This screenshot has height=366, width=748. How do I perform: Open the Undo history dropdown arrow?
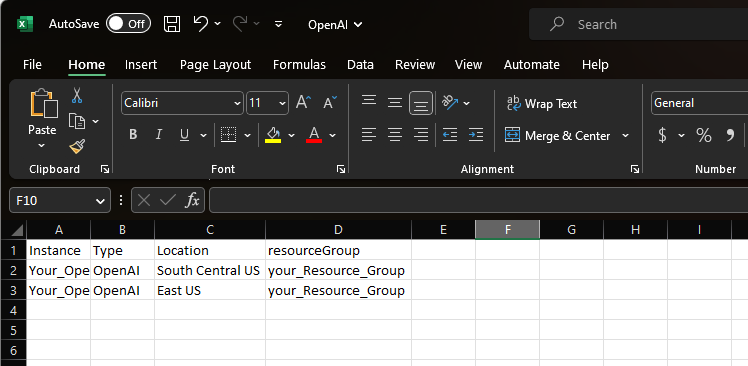coord(218,23)
